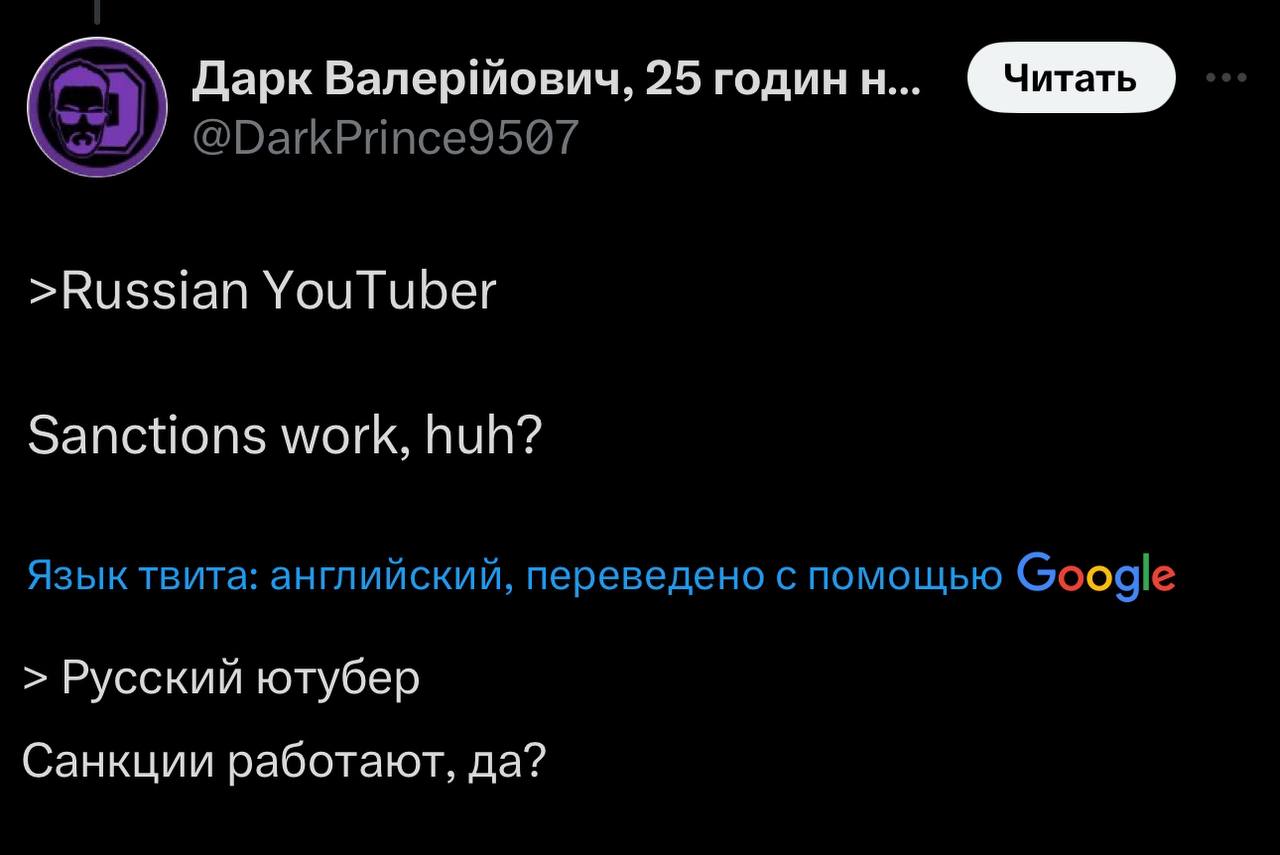Click the colorful Google logo

1095,575
